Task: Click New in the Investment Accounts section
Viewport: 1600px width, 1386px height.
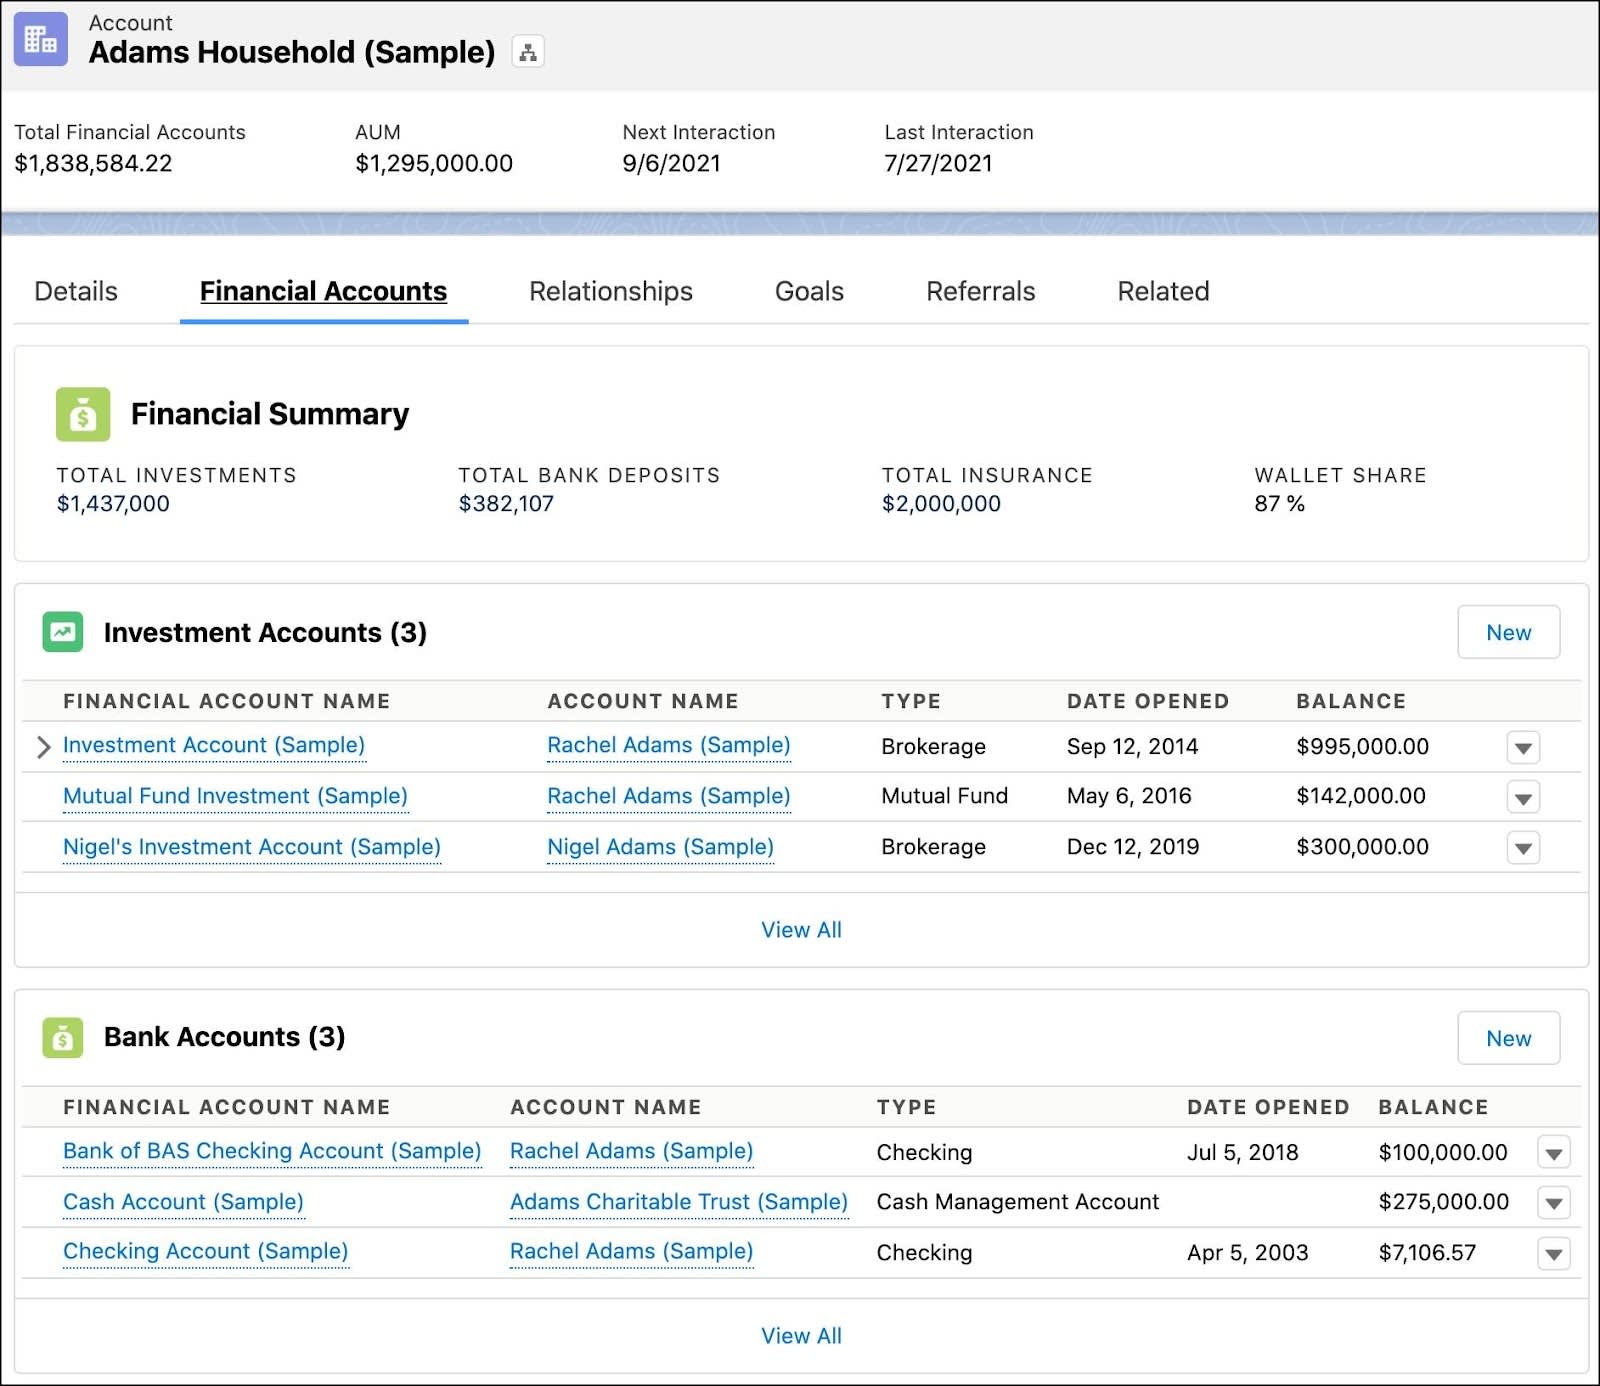Action: coord(1508,632)
